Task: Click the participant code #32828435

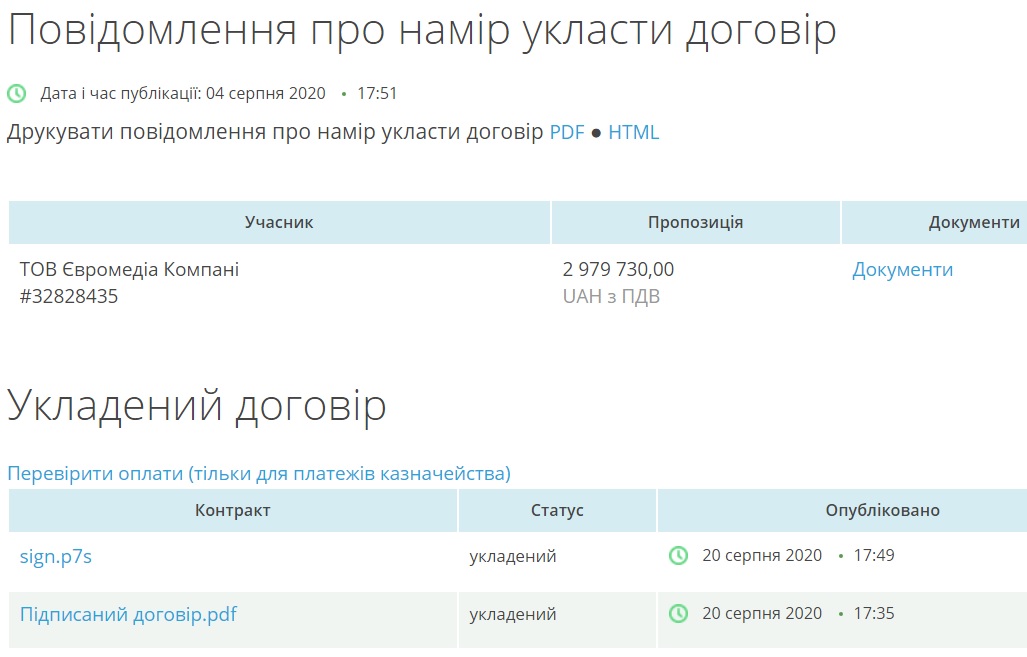Action: pos(69,296)
